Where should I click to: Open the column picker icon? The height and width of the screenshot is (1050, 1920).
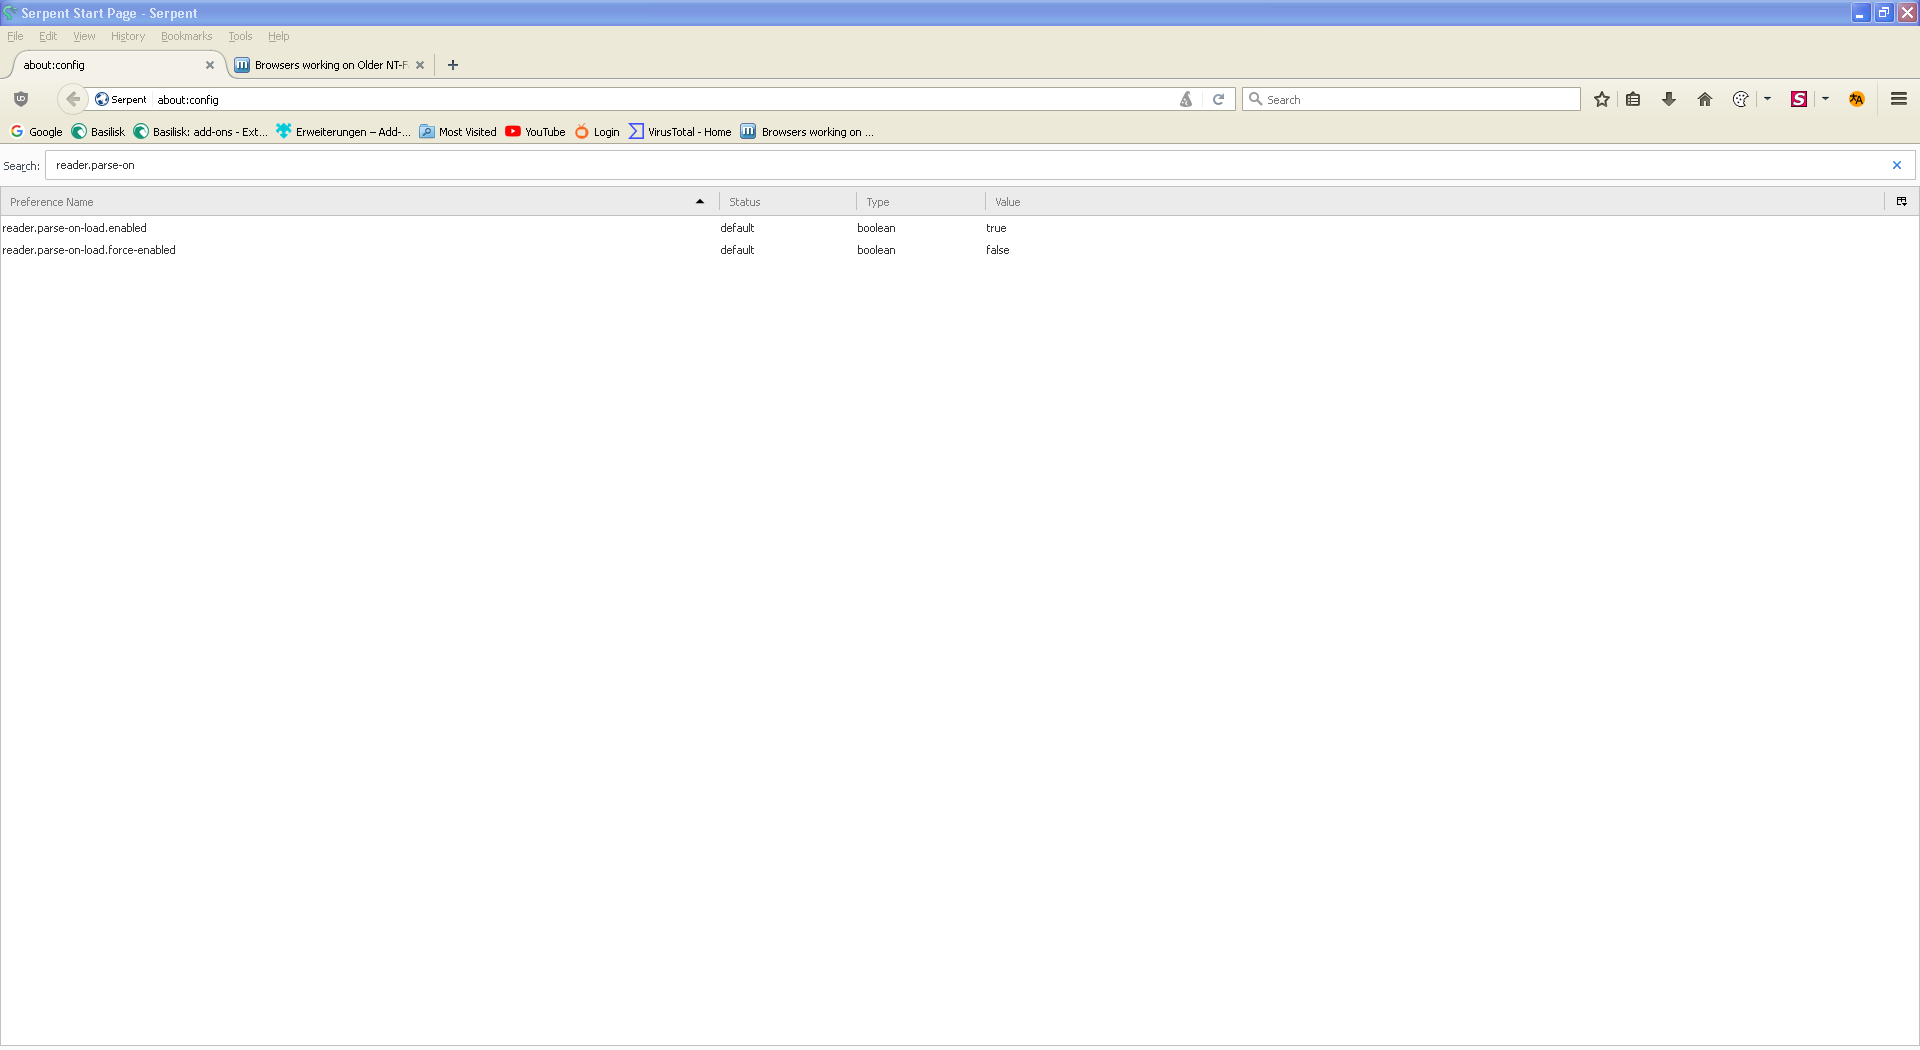[1902, 202]
